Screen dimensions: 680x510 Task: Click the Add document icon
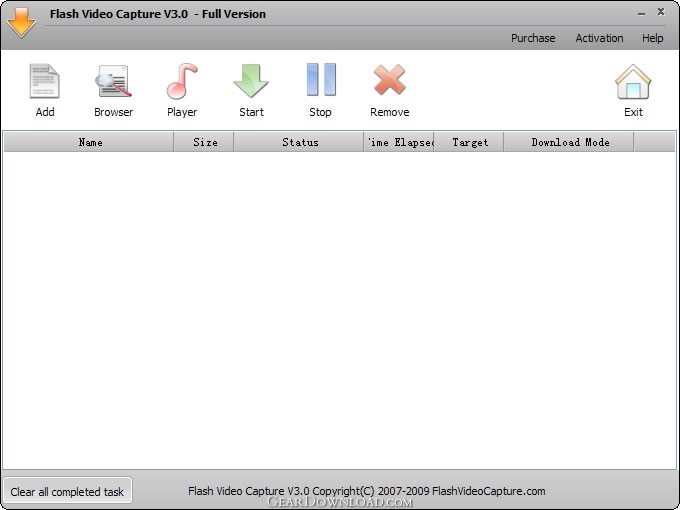(x=45, y=81)
